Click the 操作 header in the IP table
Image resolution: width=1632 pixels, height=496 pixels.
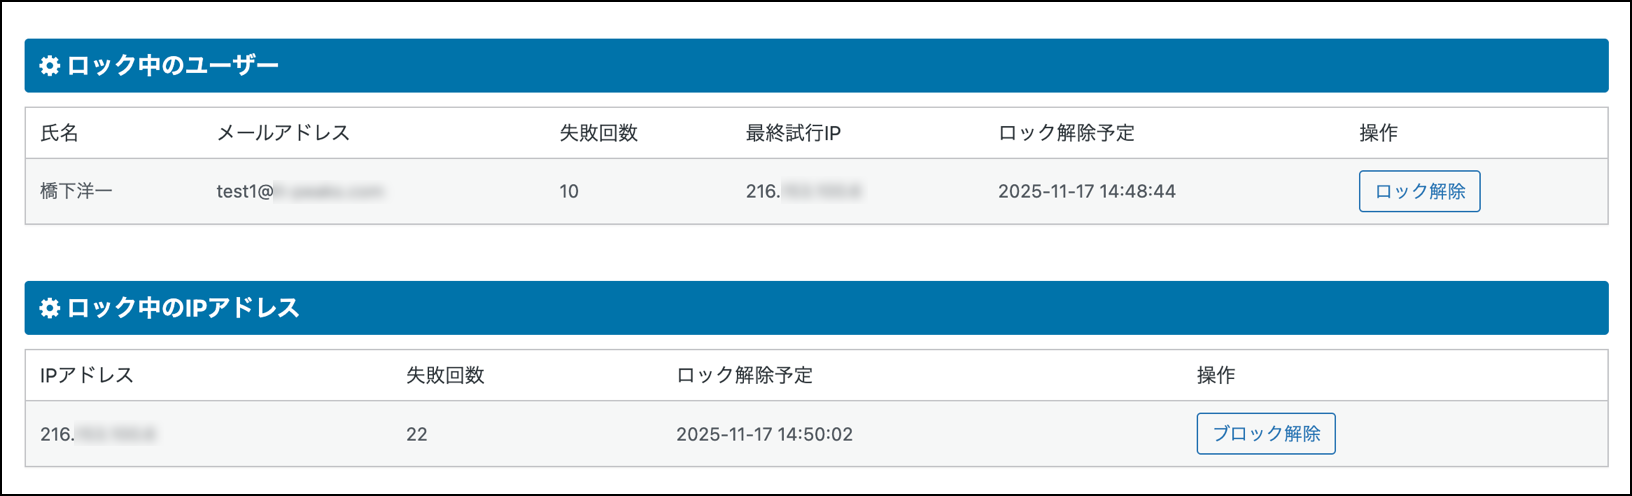pos(1215,375)
